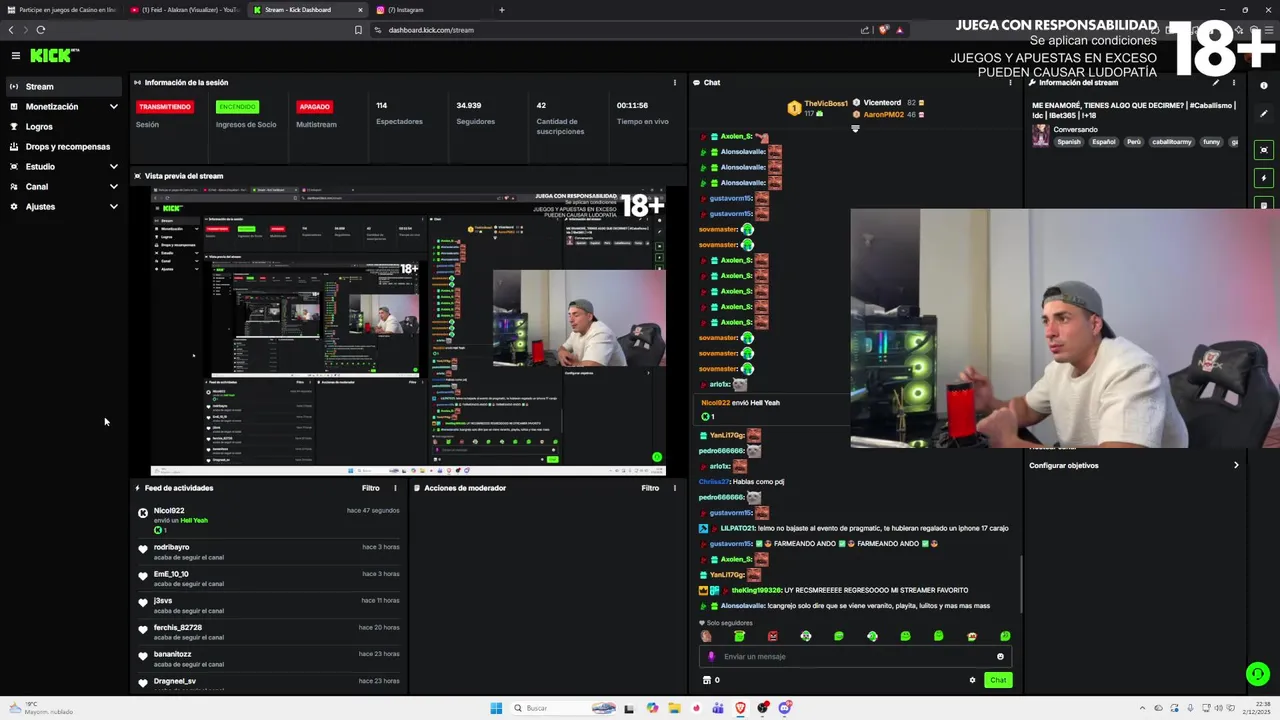
Task: Select bananitozz follow entry in feed
Action: pos(269,658)
